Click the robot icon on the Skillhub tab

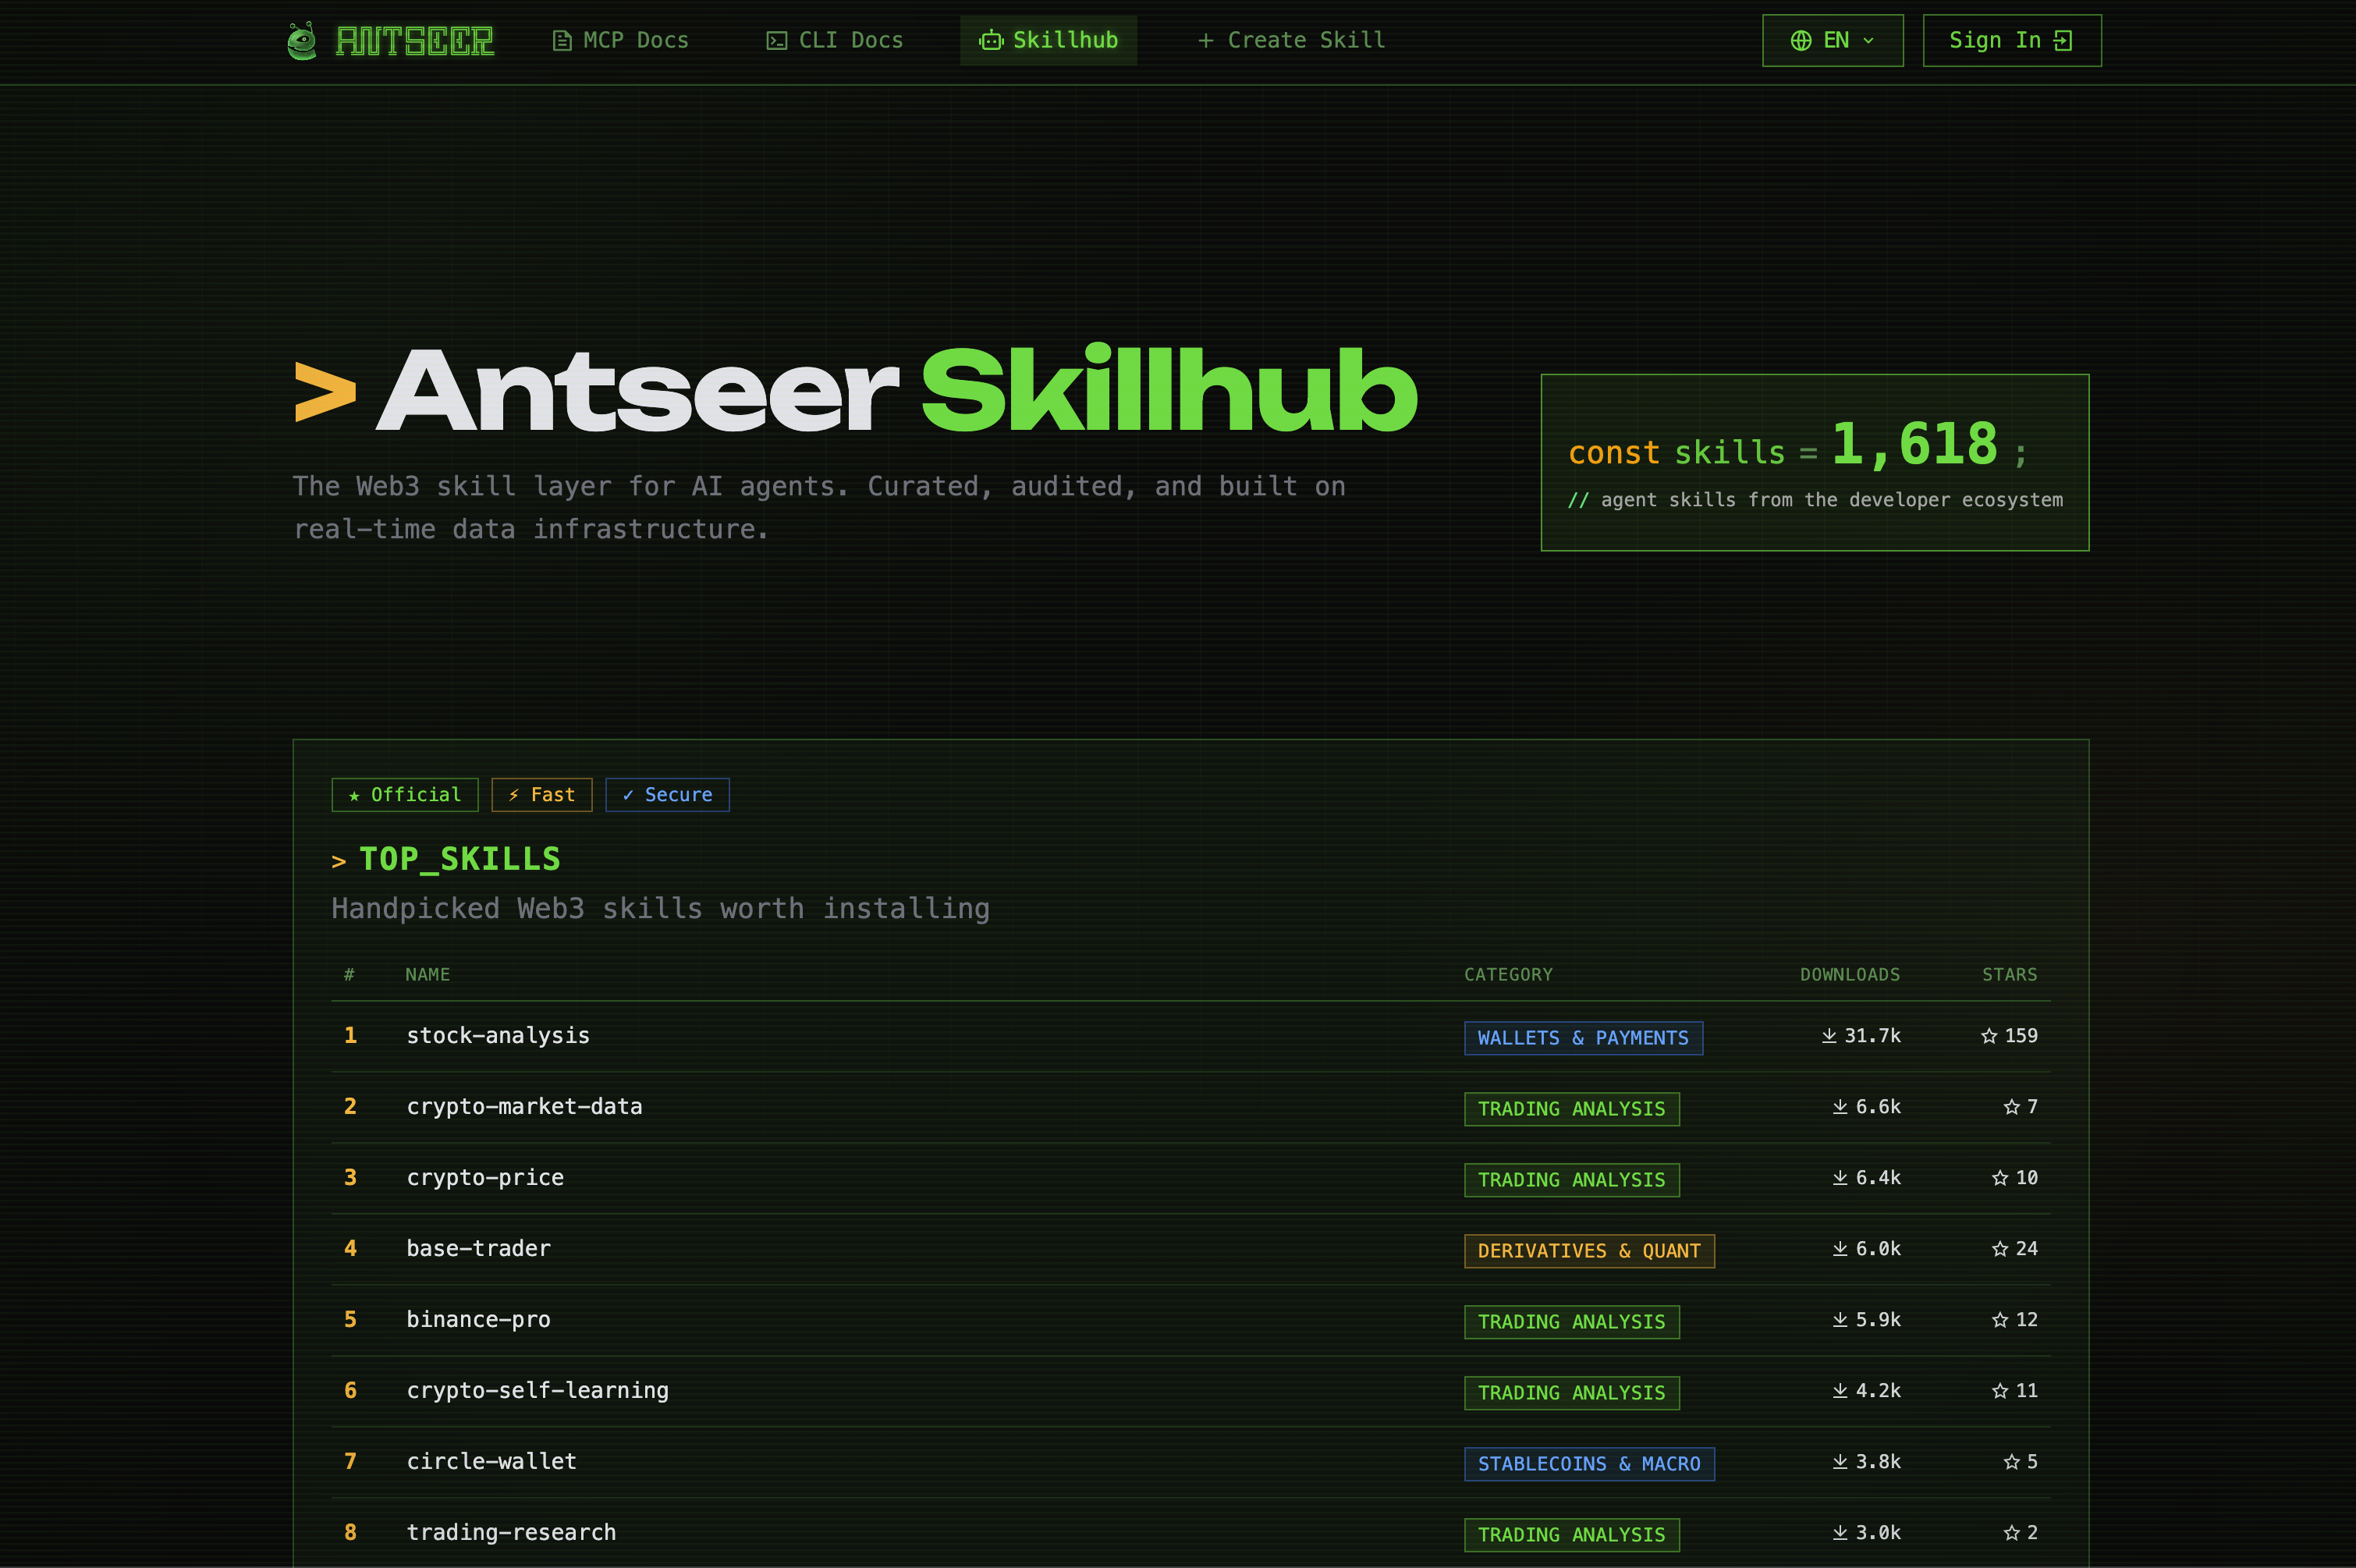tap(991, 40)
